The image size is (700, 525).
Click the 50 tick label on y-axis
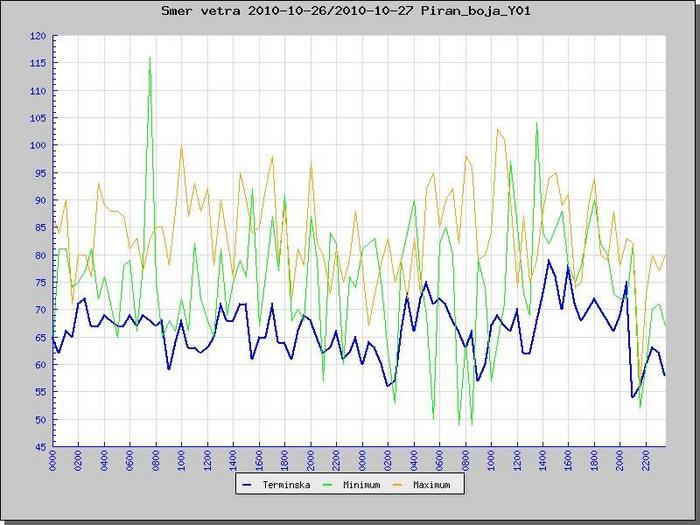40,420
